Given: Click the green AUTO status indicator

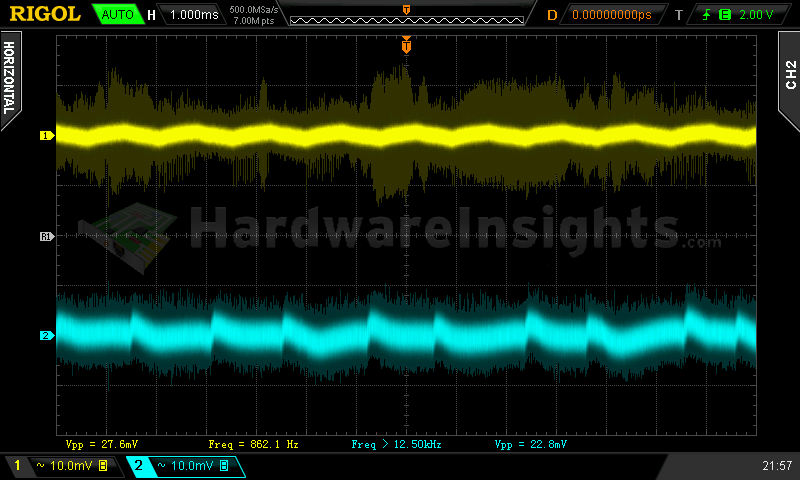Looking at the screenshot, I should click(x=116, y=15).
